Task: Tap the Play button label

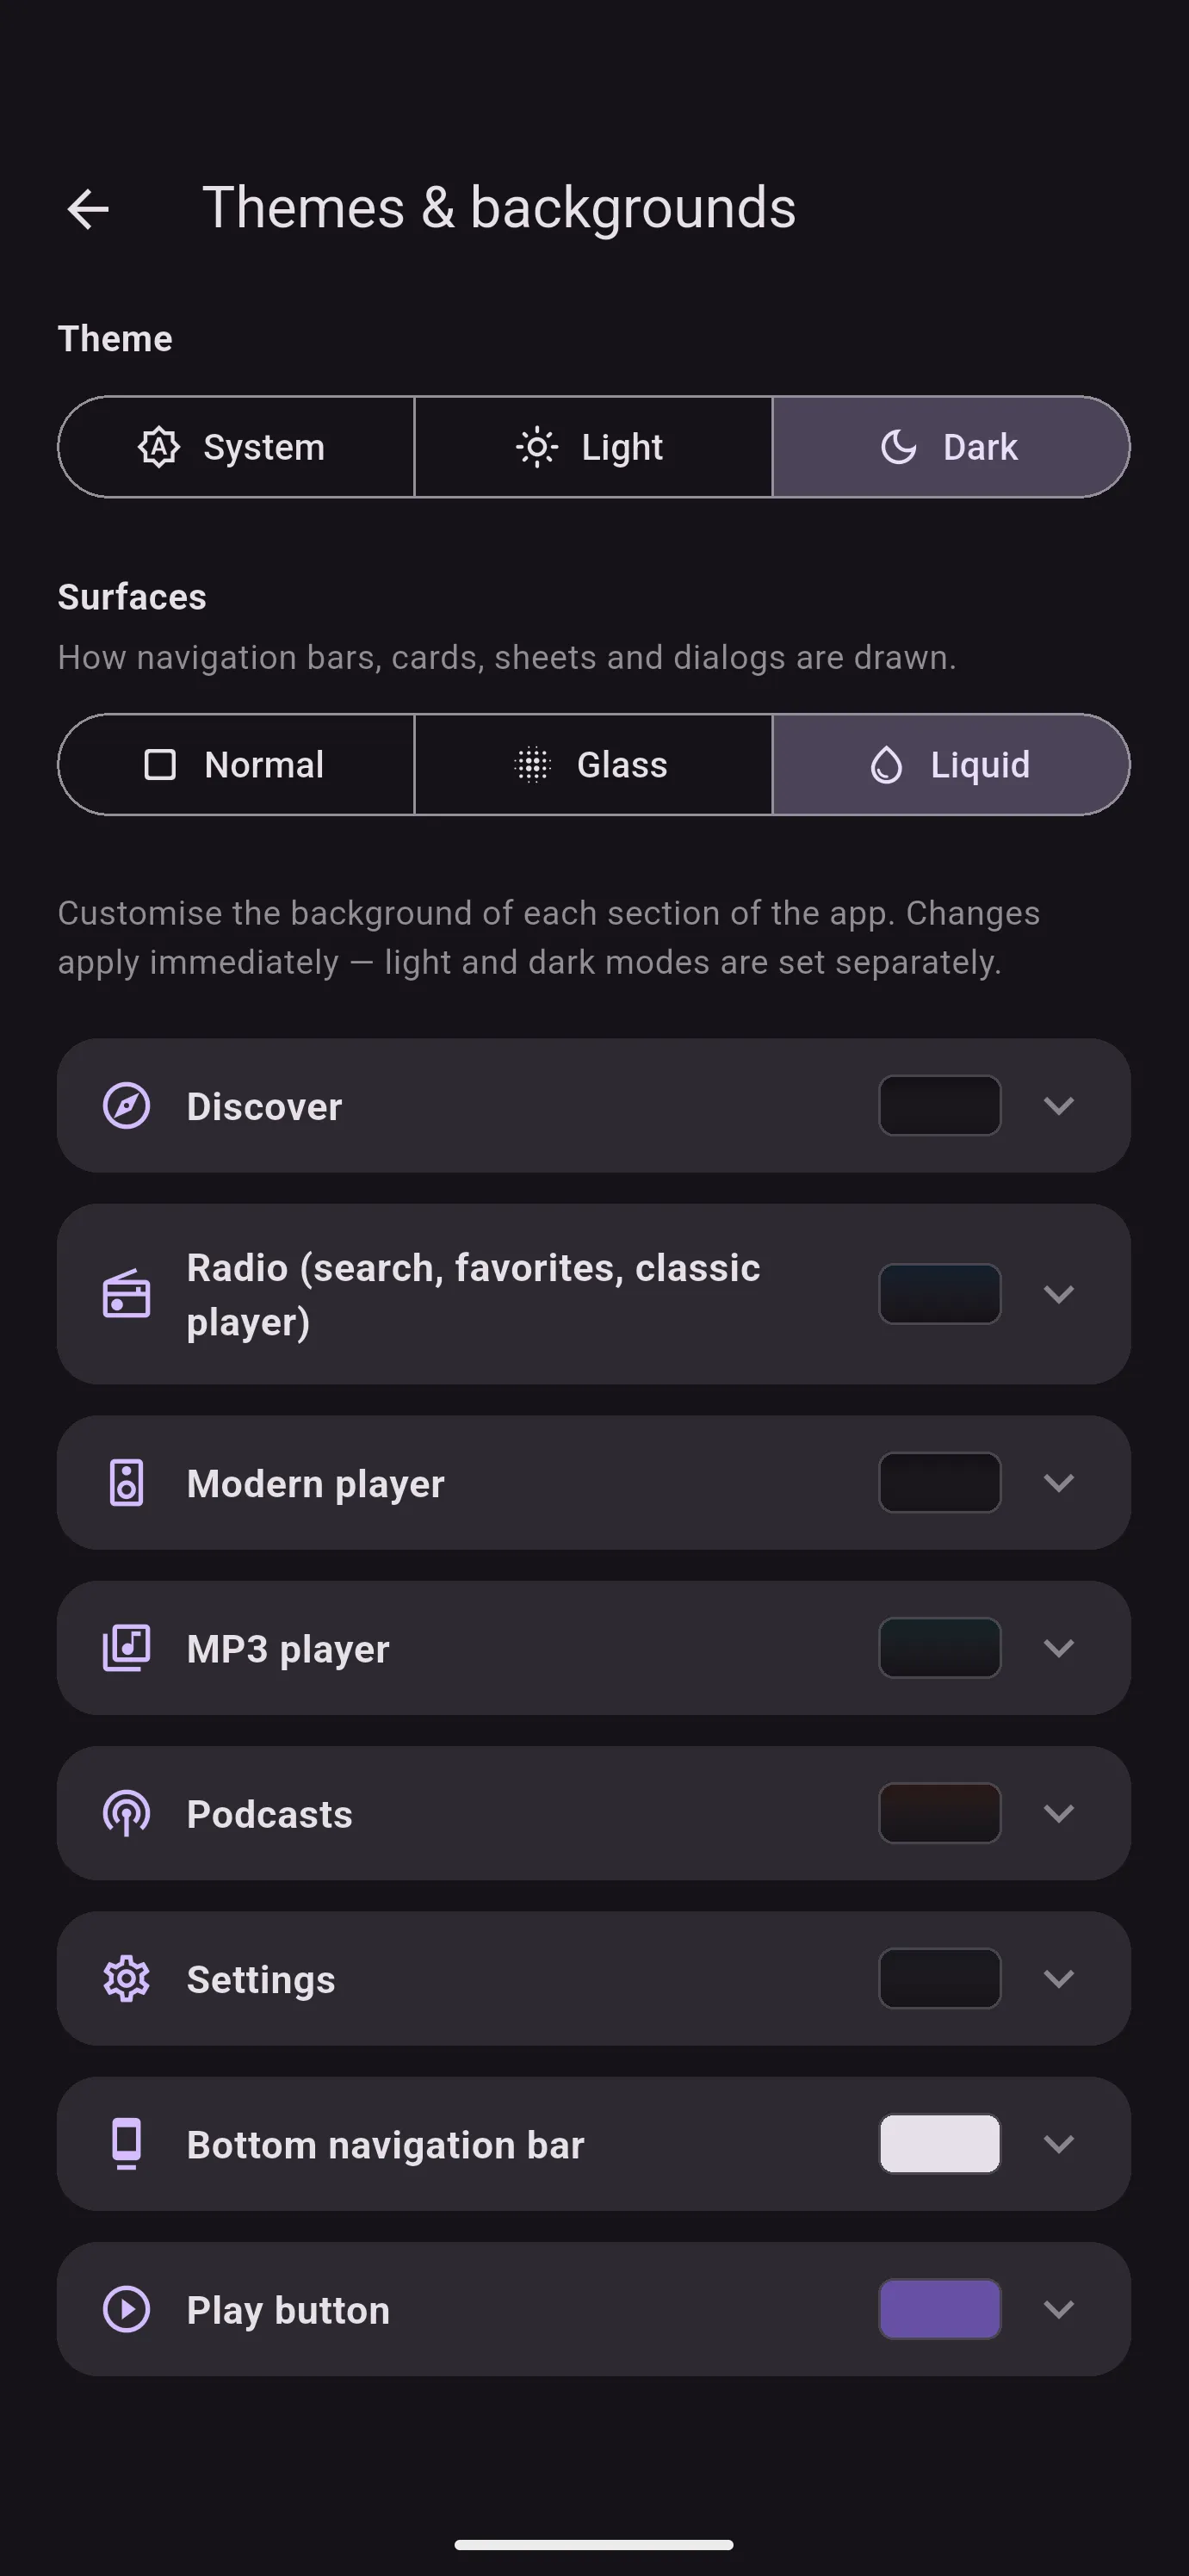Action: pos(288,2310)
